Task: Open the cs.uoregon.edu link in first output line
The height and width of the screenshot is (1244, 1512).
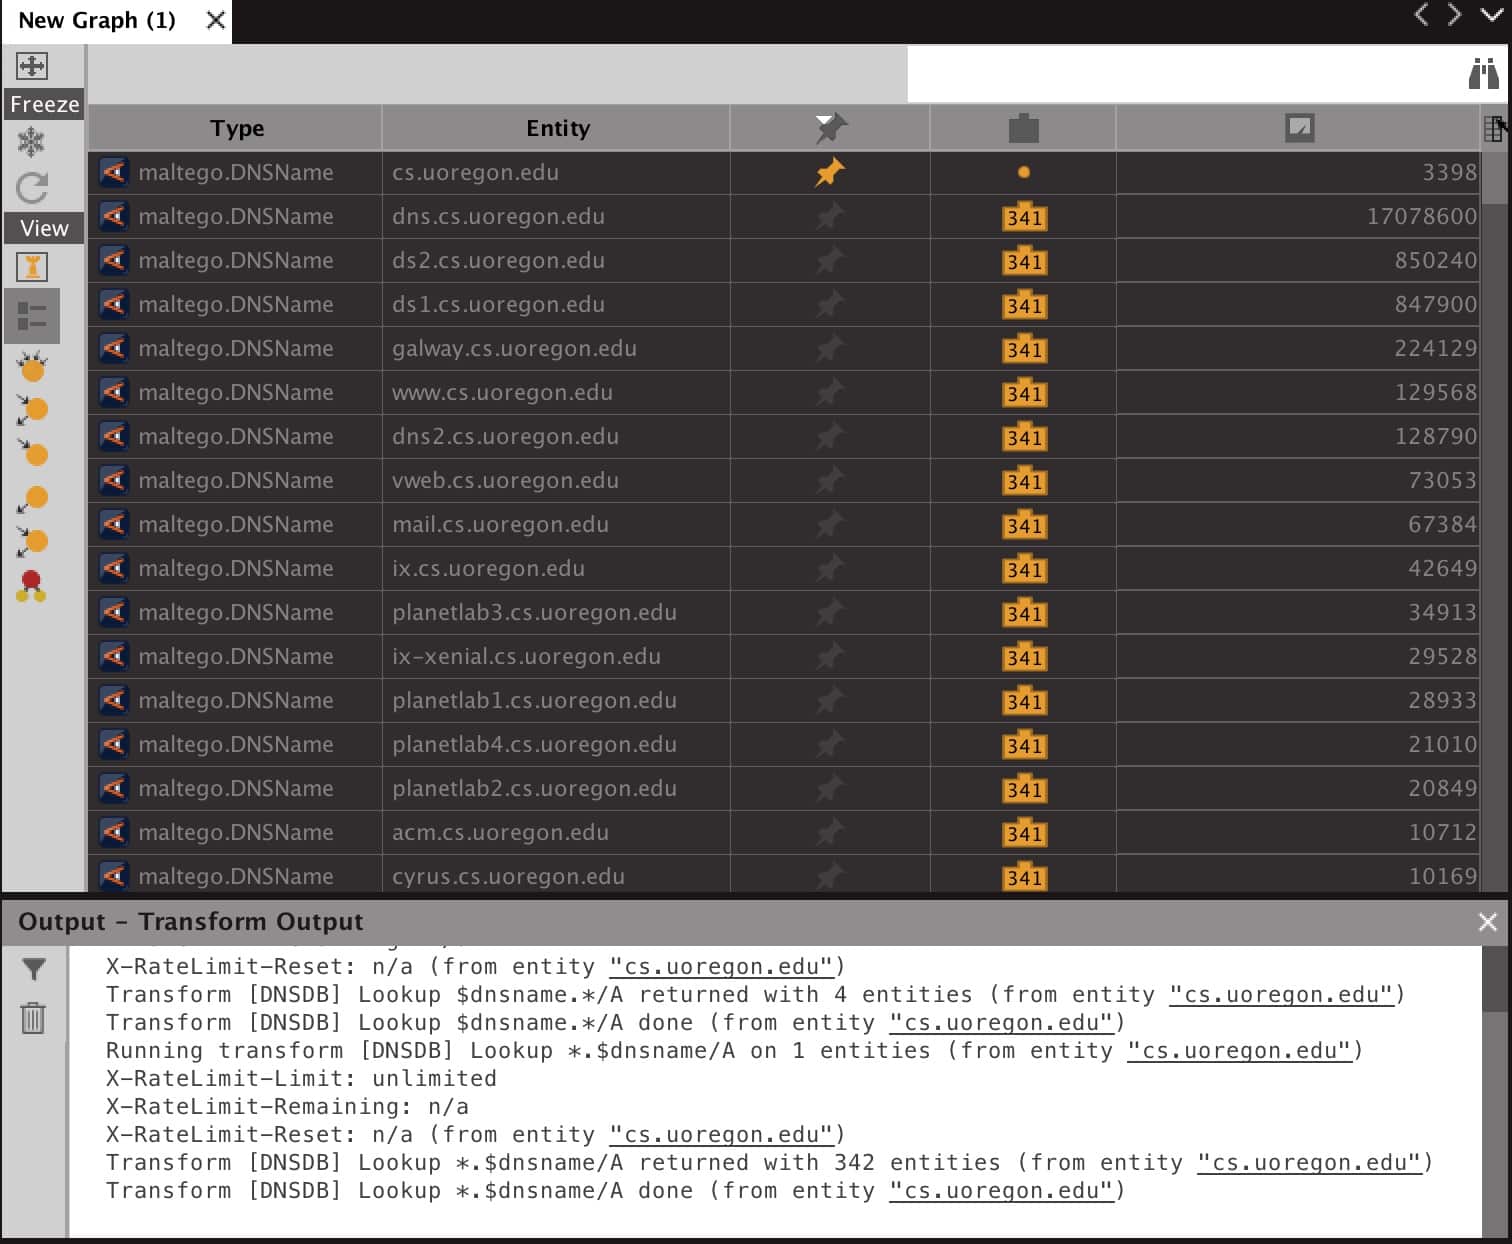Action: (721, 967)
